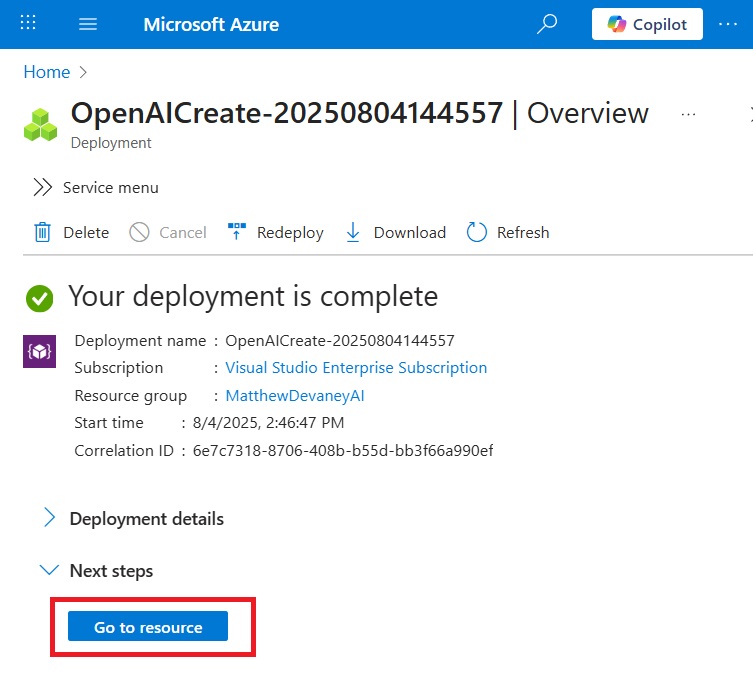Screen dimensions: 753x687
Task: Select the Correlation ID value text
Action: (x=343, y=451)
